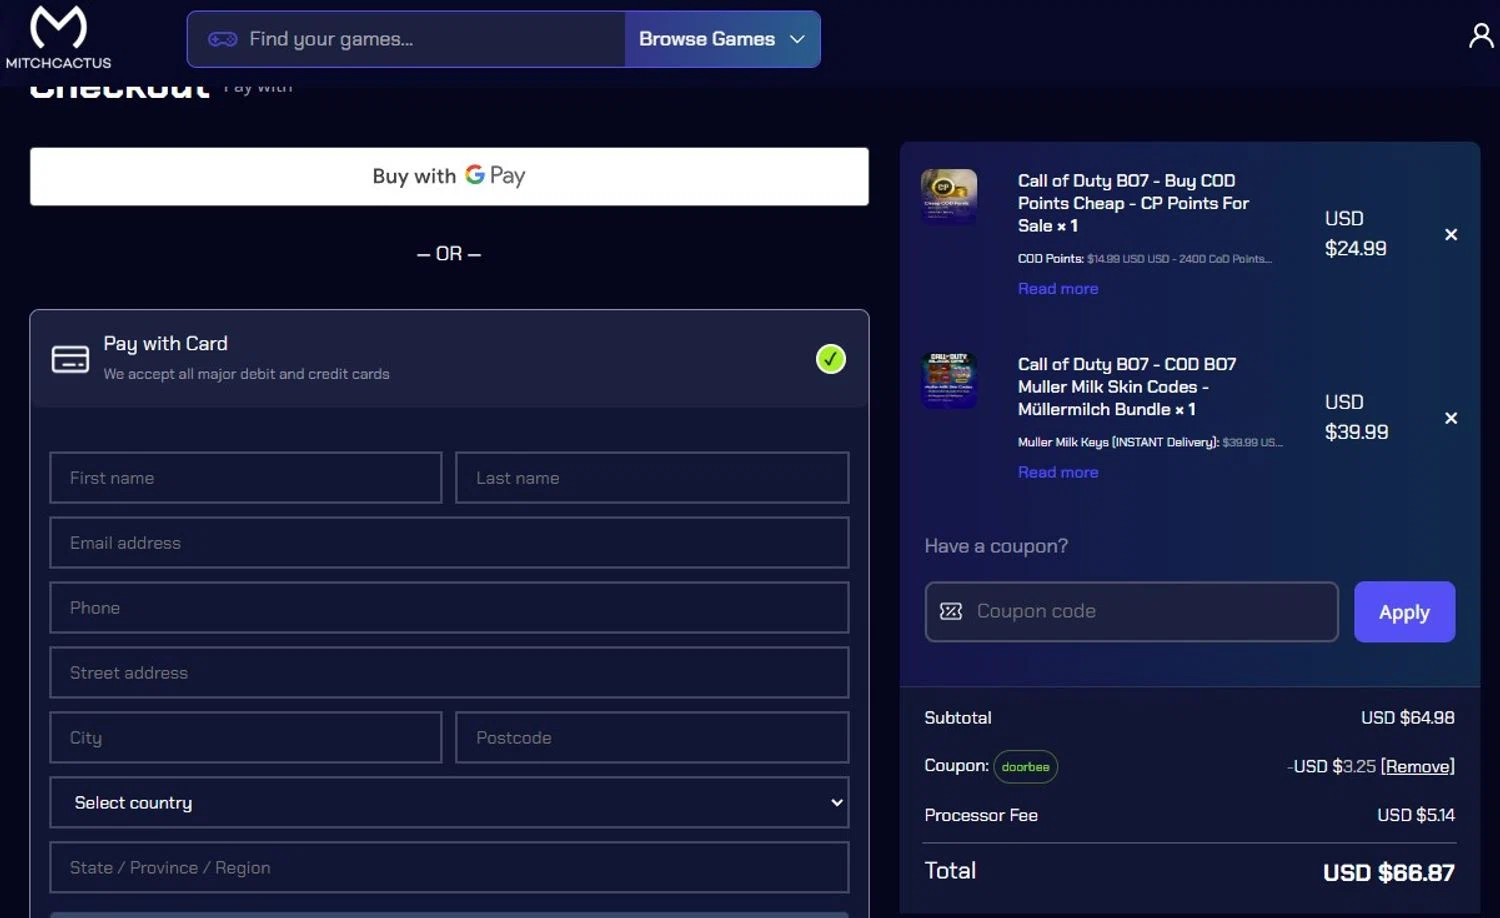
Task: Click the credit card icon beside Pay with Card
Action: (x=70, y=359)
